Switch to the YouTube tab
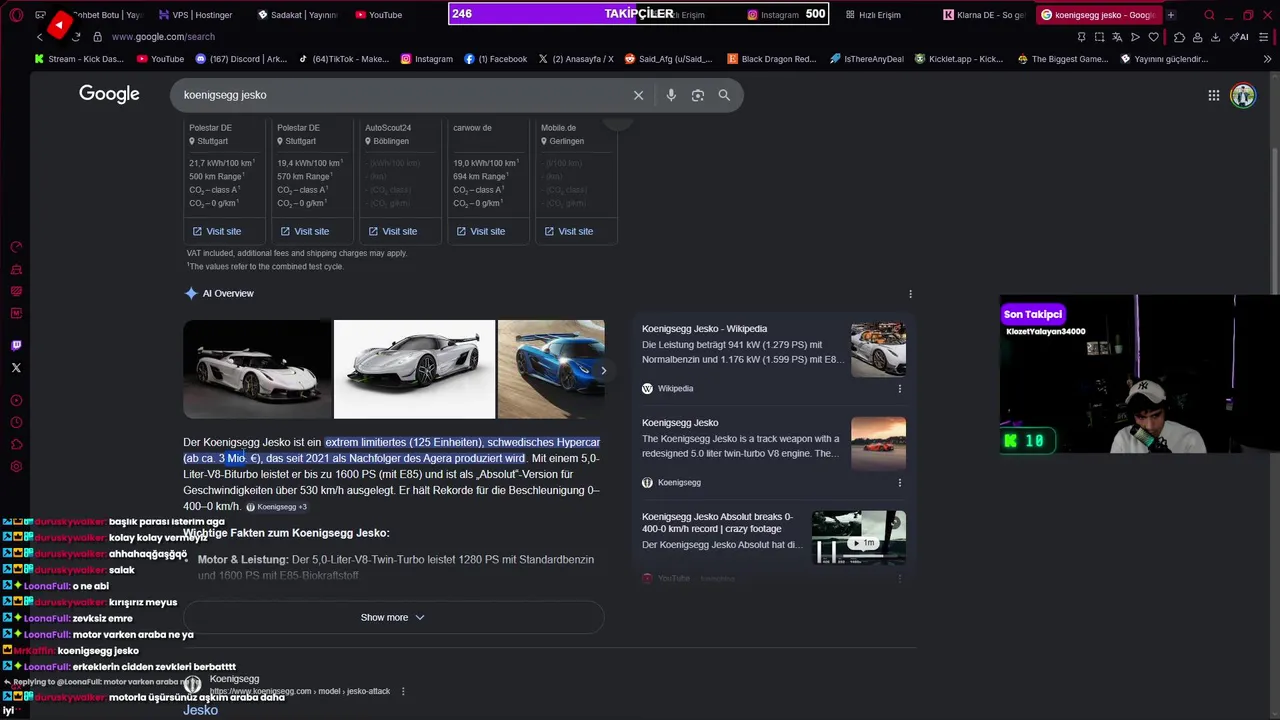 380,15
